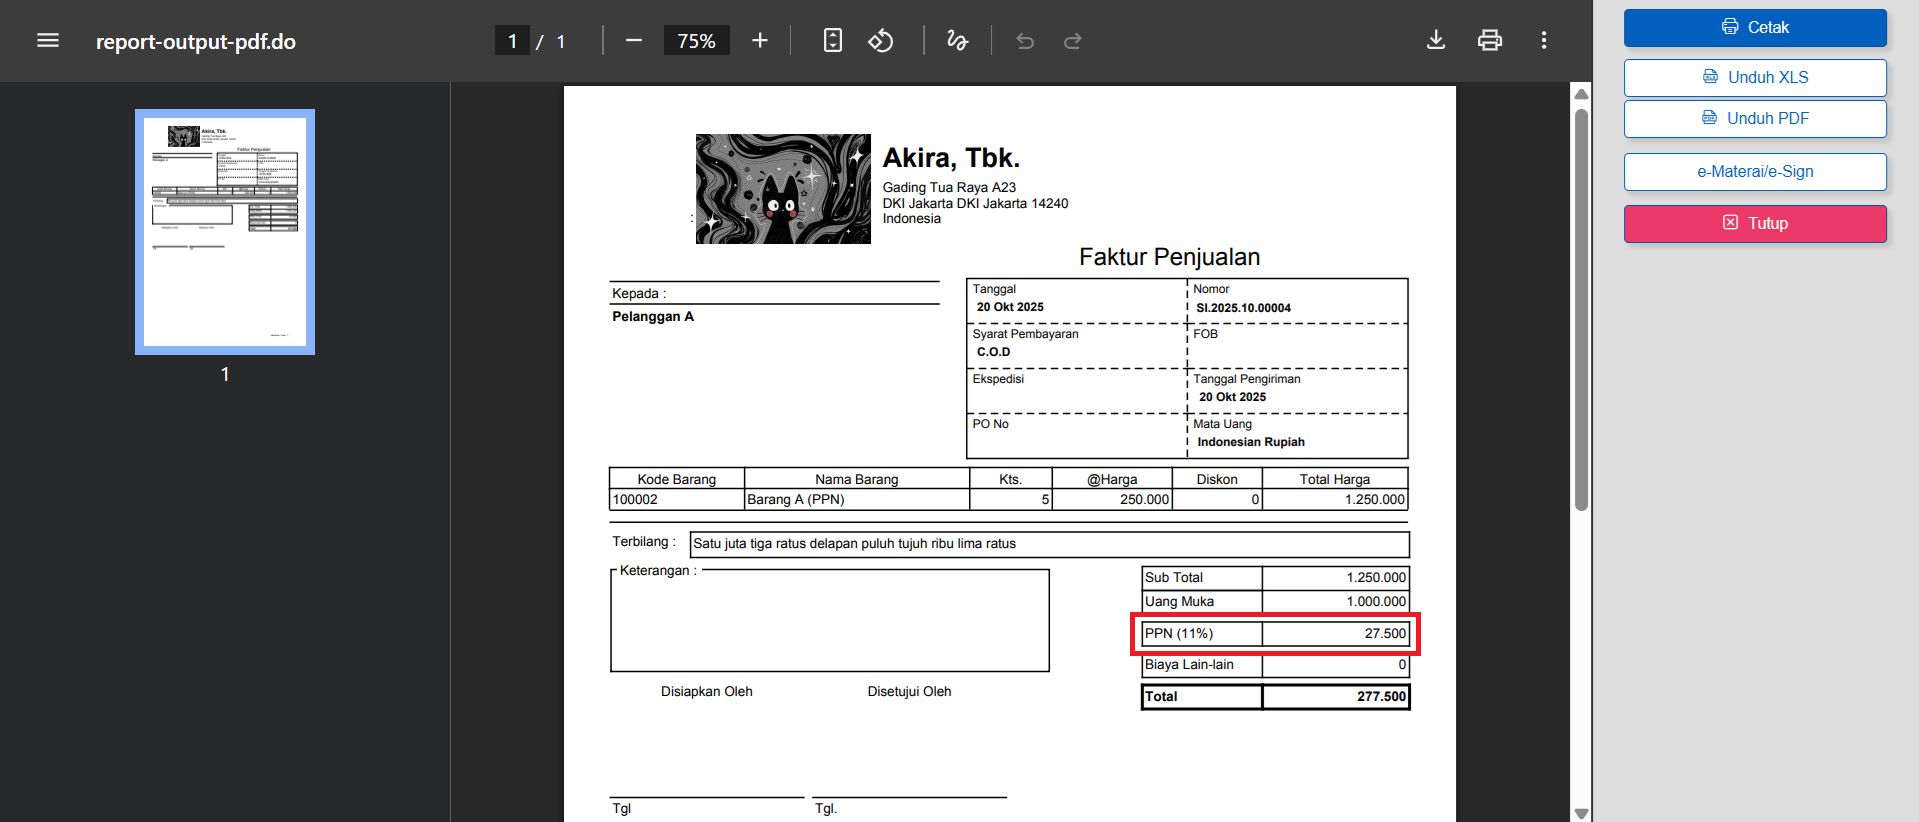
Task: Click the Unduh XLS button
Action: click(1755, 78)
